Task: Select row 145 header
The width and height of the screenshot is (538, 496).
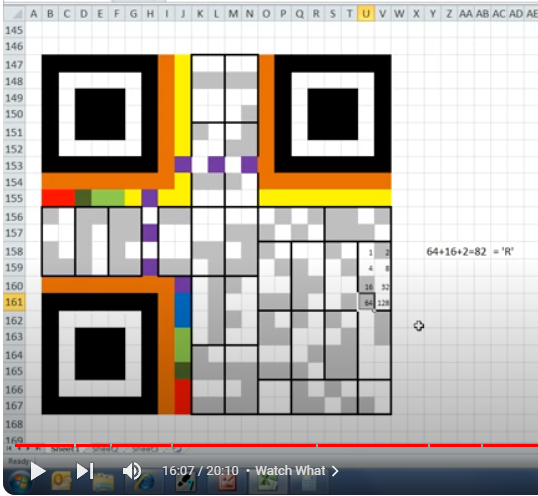Action: click(14, 30)
